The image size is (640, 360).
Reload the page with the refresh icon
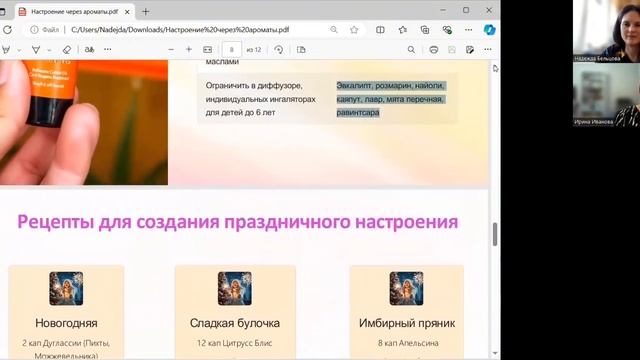coord(7,30)
